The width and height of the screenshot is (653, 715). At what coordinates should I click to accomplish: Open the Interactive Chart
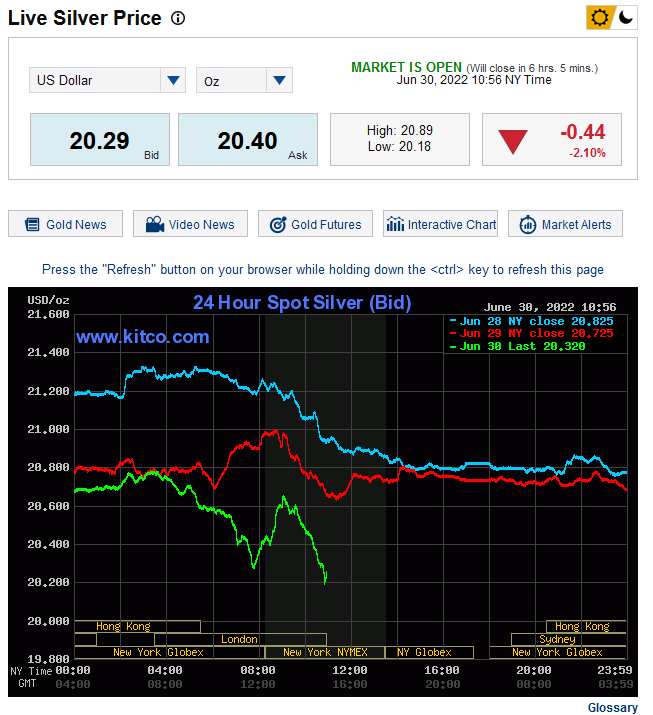440,224
